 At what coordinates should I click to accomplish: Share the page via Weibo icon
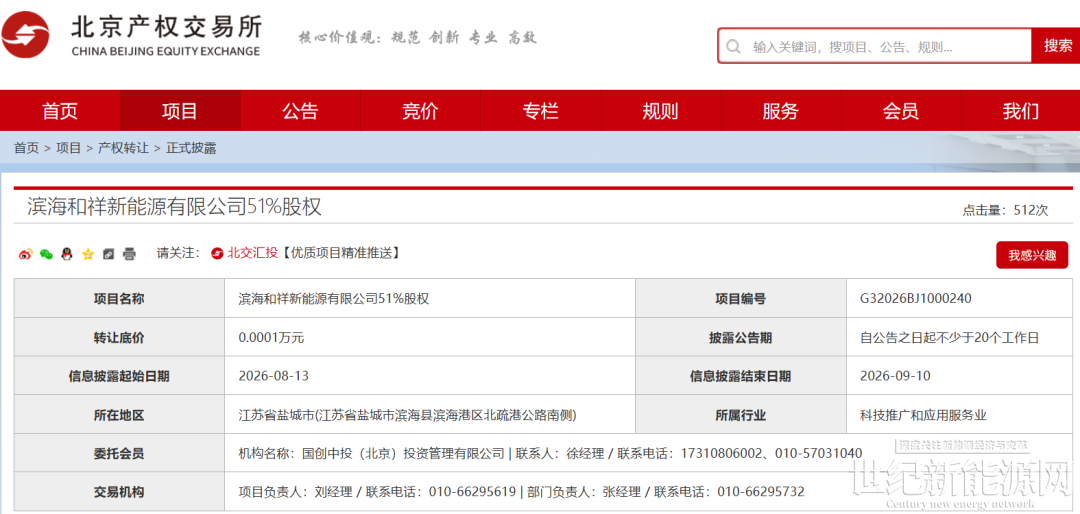coord(25,254)
